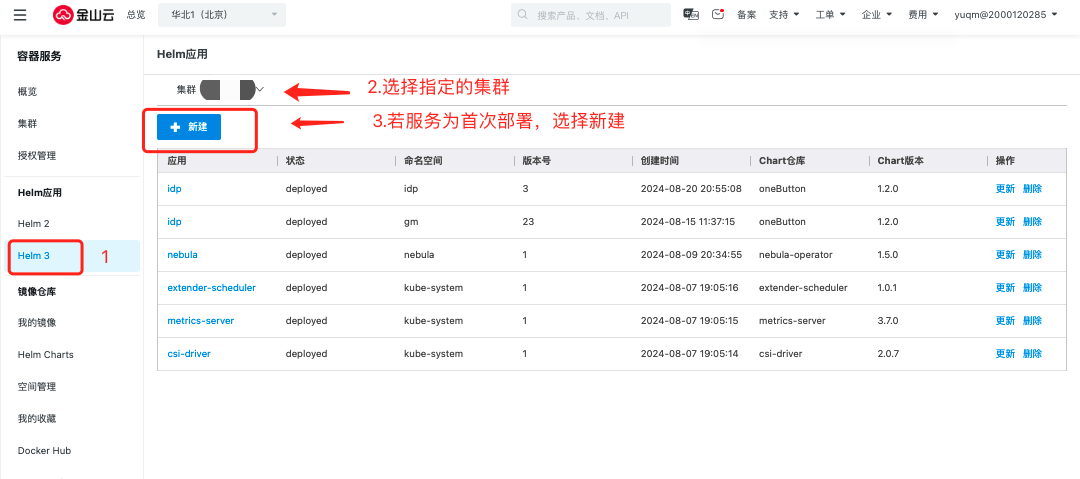The height and width of the screenshot is (479, 1080).
Task: Open 授权管理 in the sidebar
Action: pos(37,156)
